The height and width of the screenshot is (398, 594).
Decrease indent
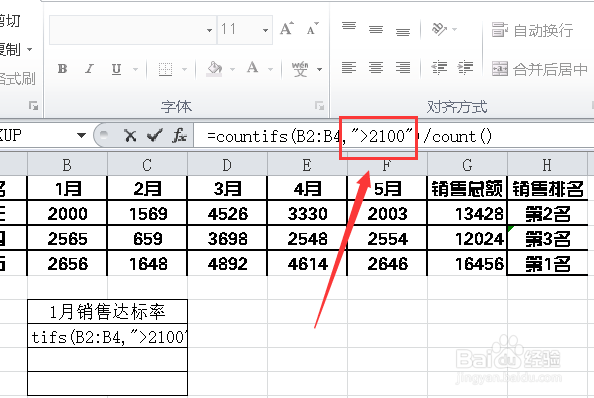tap(439, 68)
